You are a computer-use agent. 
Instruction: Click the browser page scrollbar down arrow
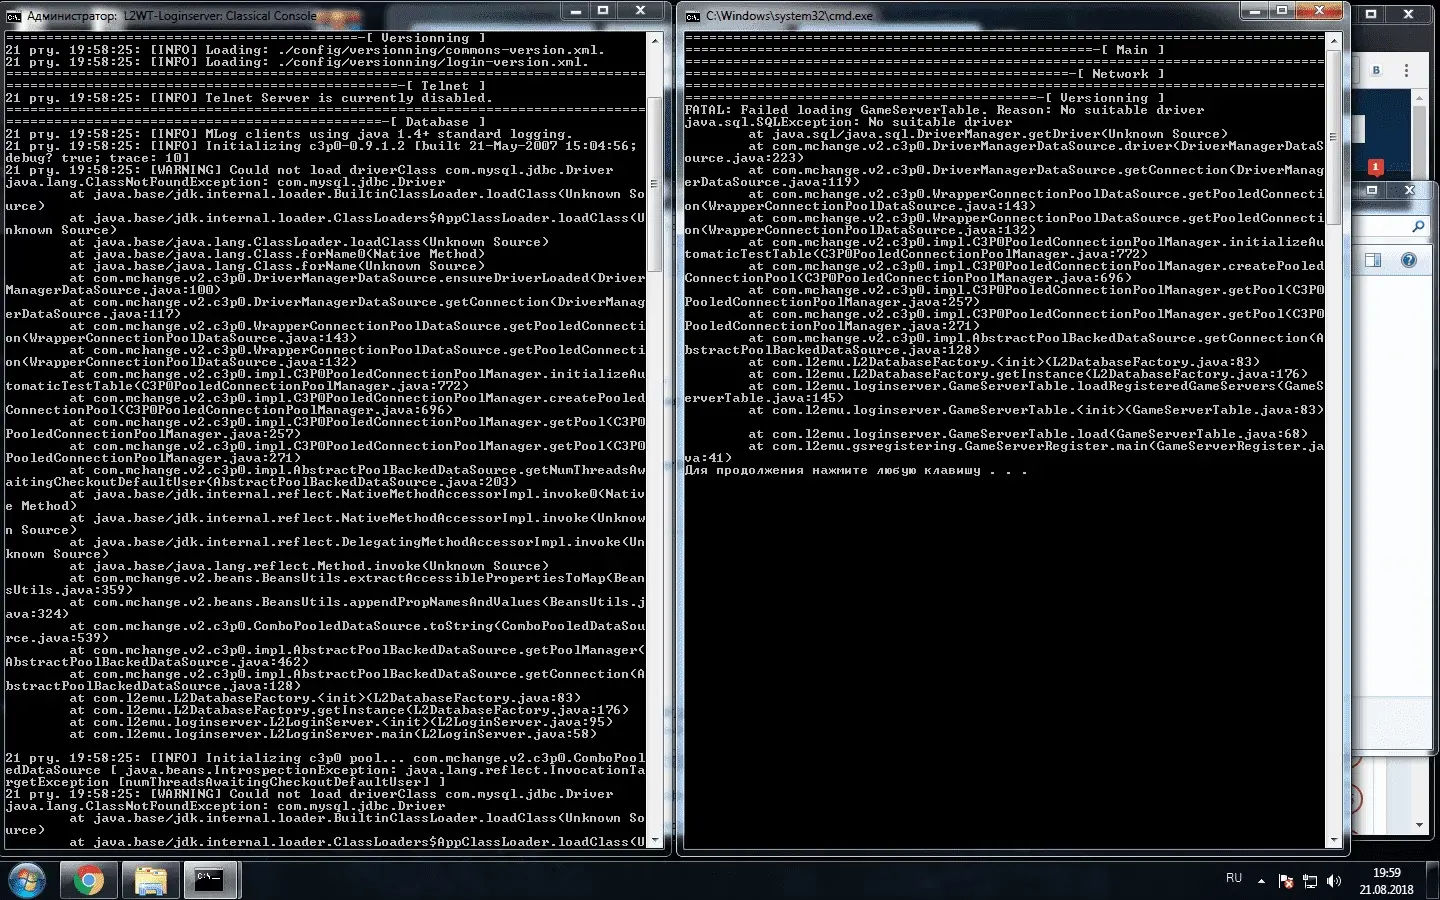click(x=1419, y=825)
